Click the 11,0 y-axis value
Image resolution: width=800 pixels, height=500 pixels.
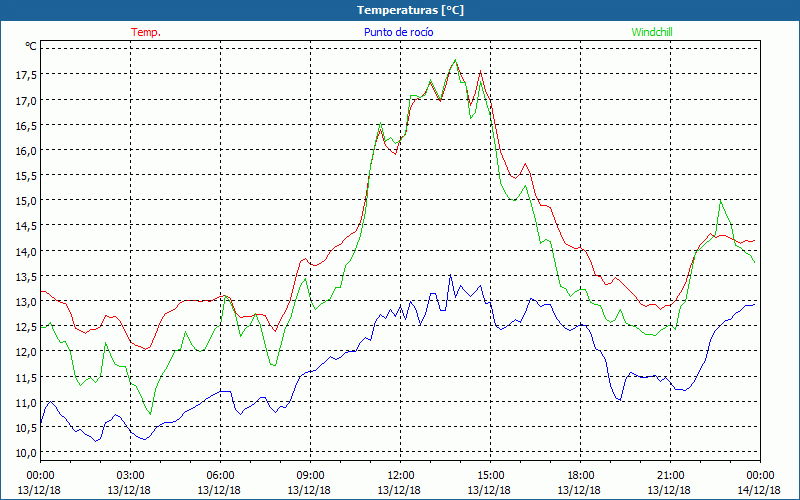(x=26, y=403)
